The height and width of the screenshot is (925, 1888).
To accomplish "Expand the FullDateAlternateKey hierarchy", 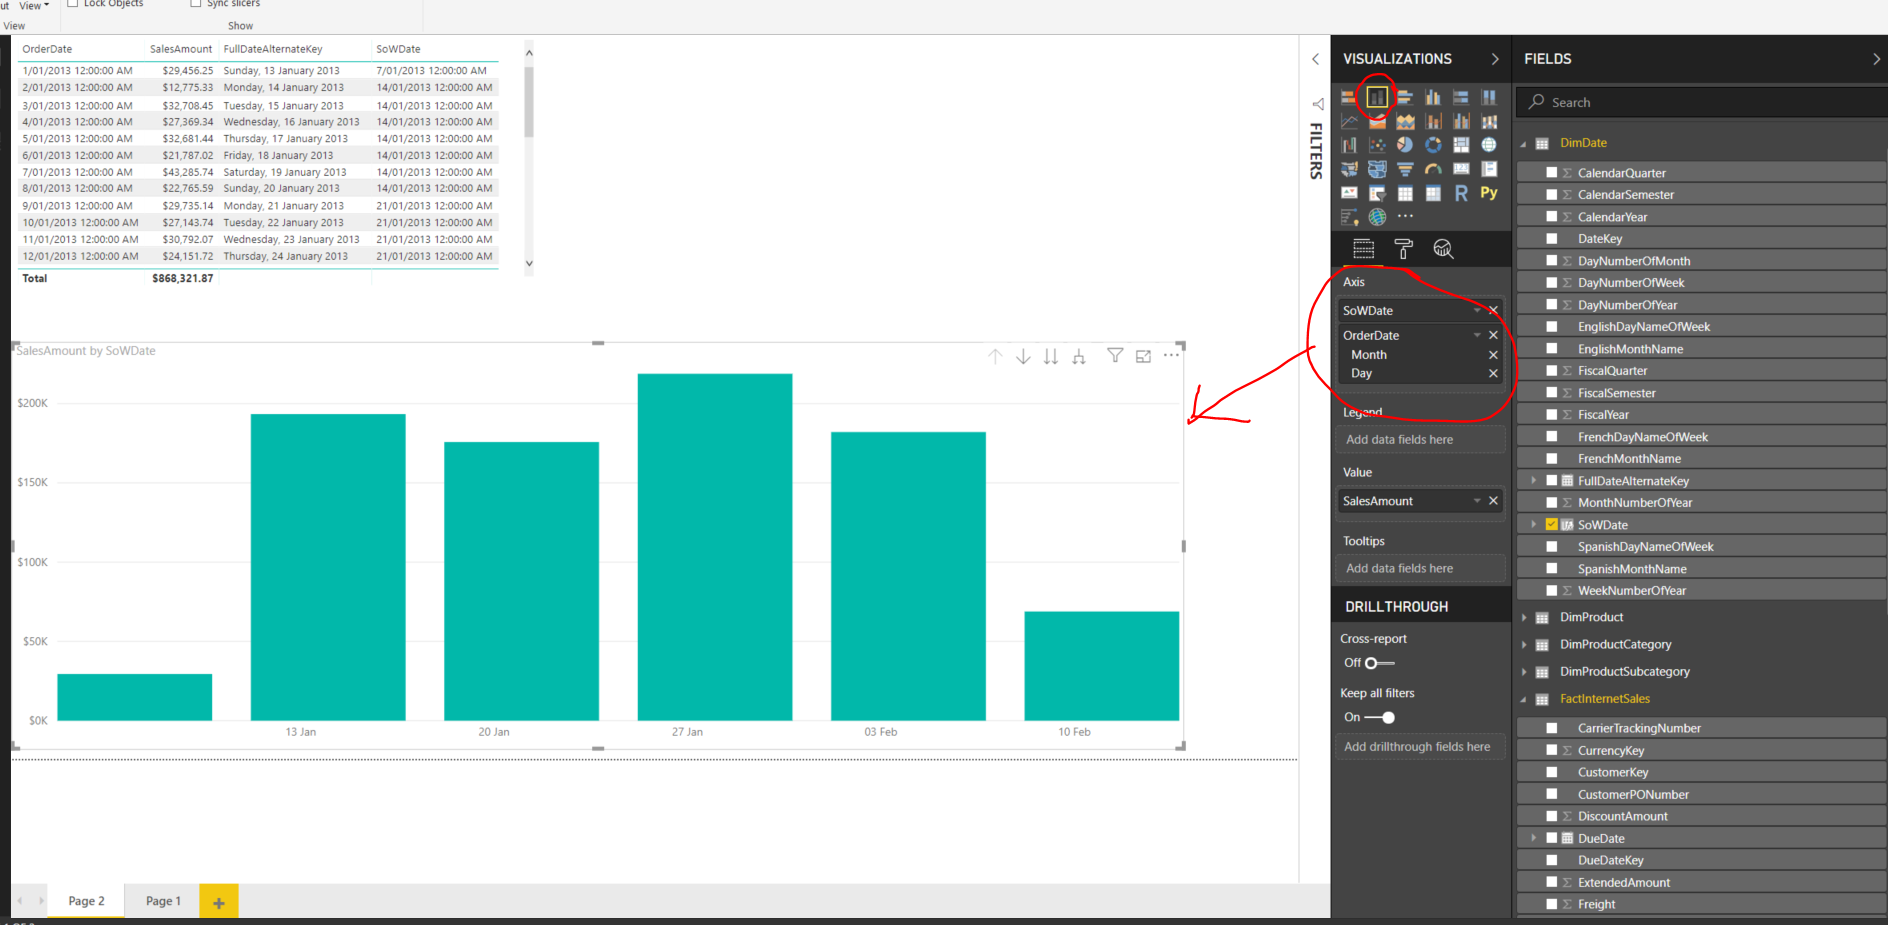I will point(1533,481).
